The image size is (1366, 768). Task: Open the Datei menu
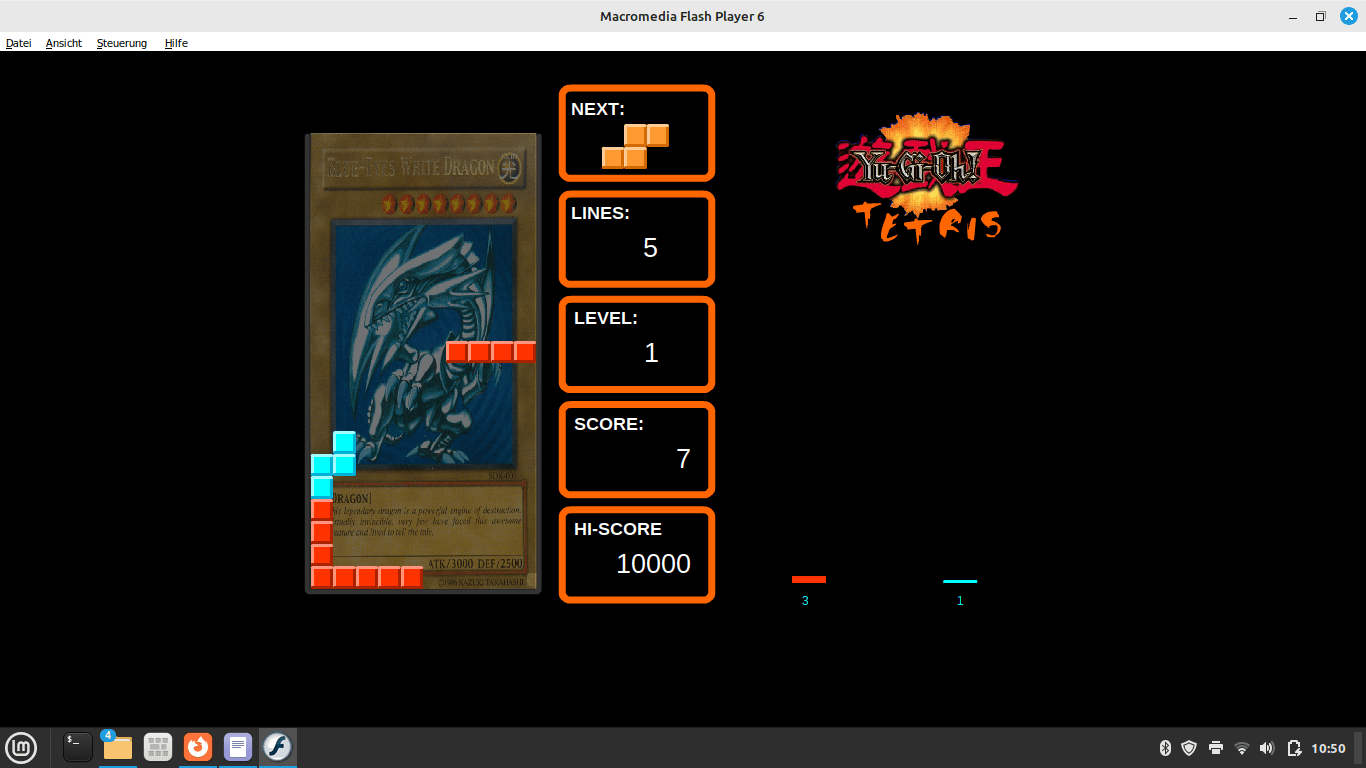[19, 43]
